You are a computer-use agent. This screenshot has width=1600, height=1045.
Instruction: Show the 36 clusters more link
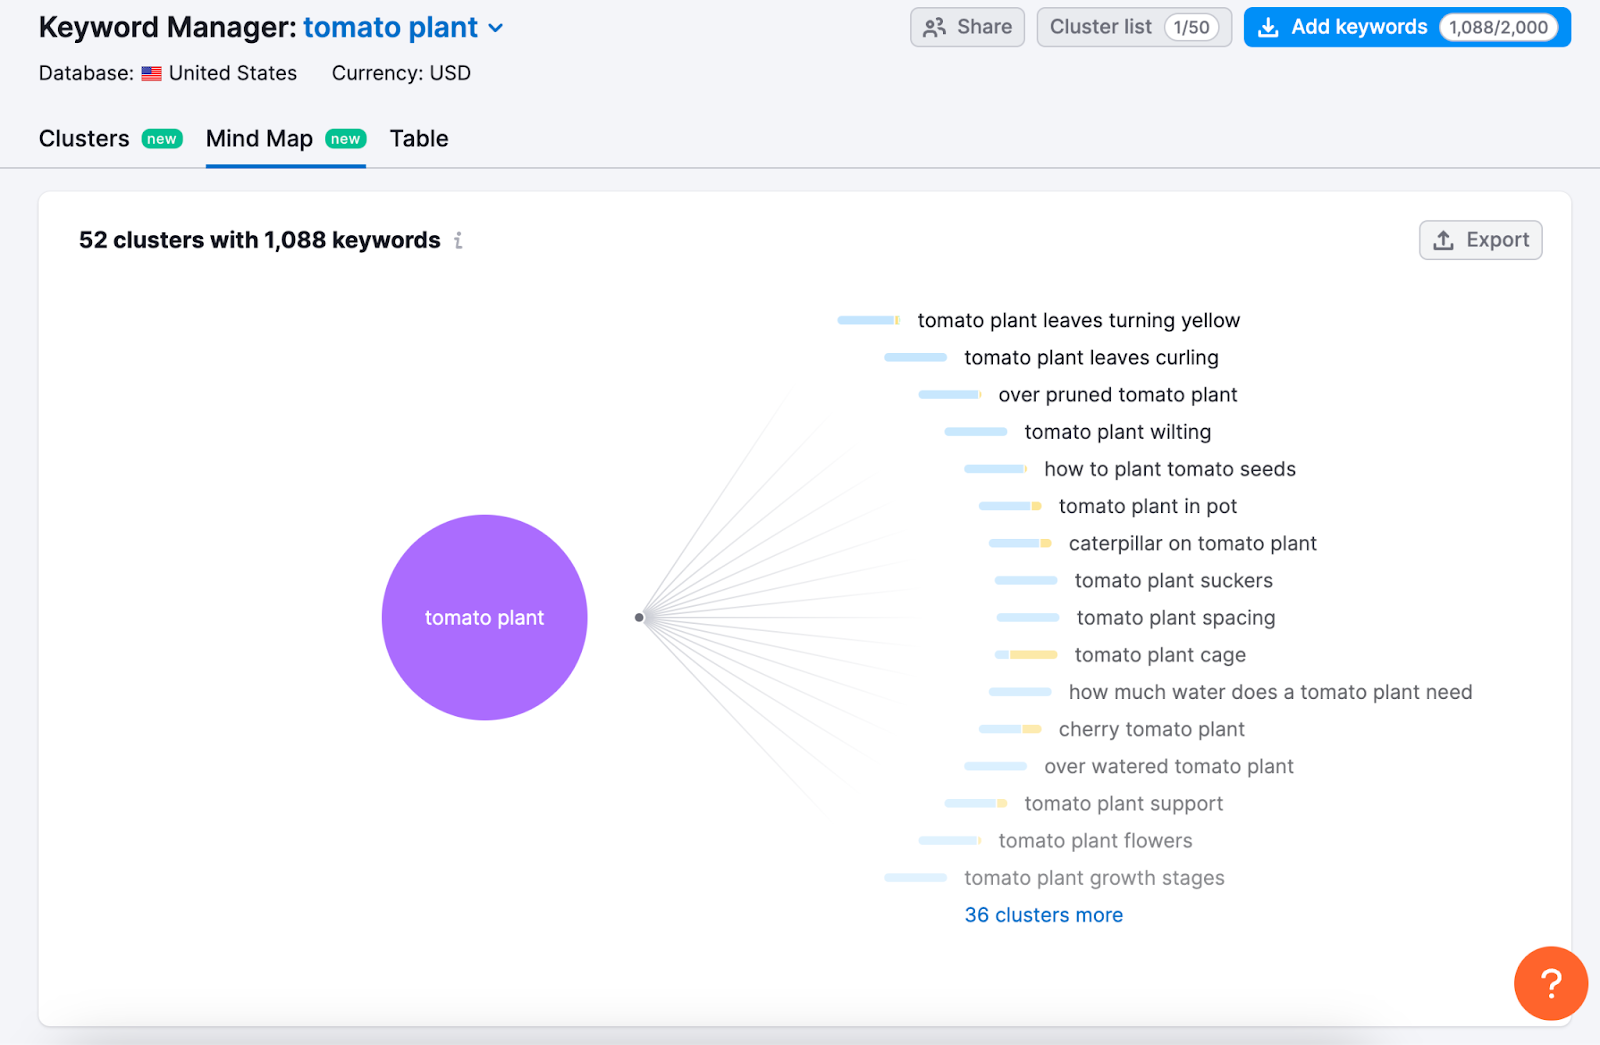[x=1043, y=915]
